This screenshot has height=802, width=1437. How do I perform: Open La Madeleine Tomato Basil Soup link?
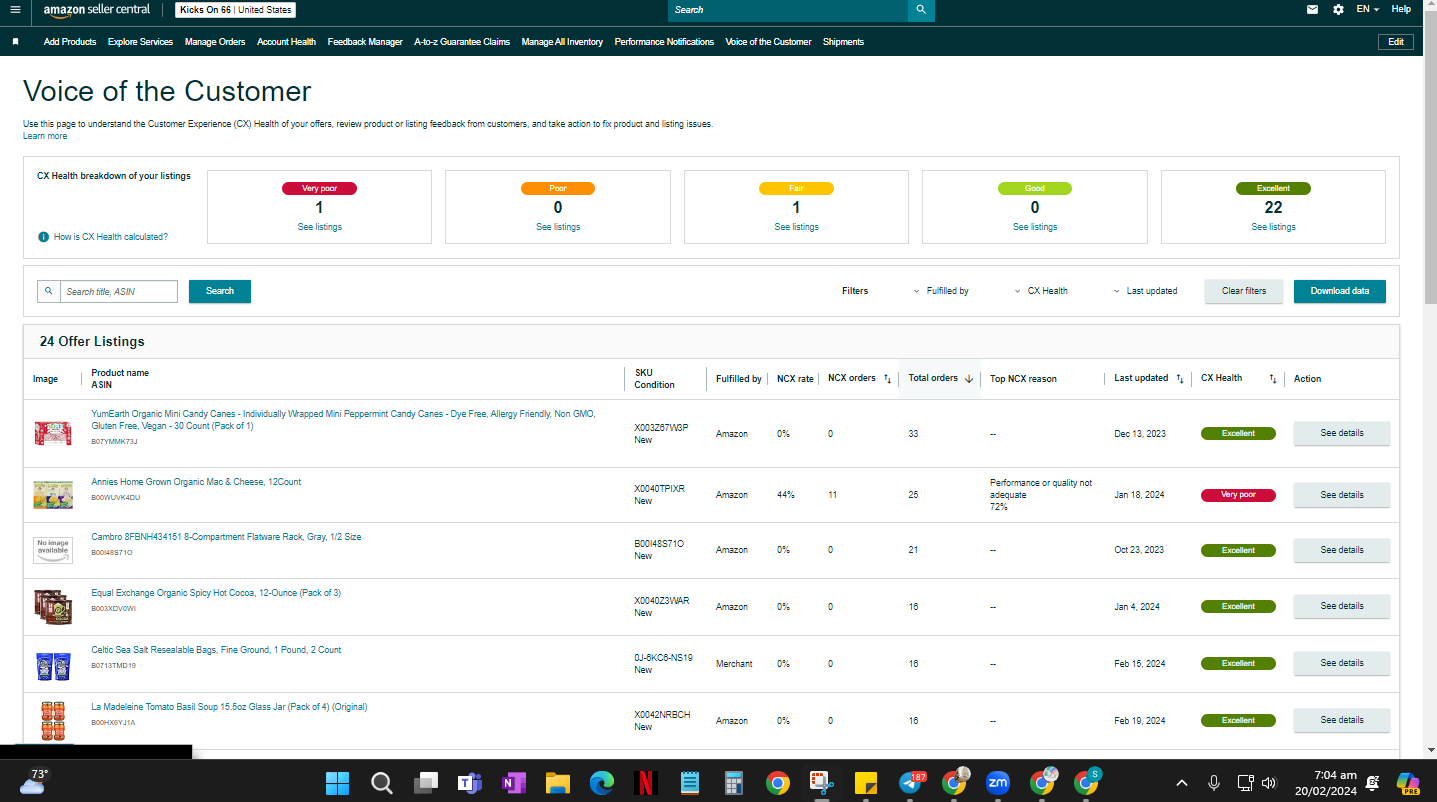(x=229, y=707)
